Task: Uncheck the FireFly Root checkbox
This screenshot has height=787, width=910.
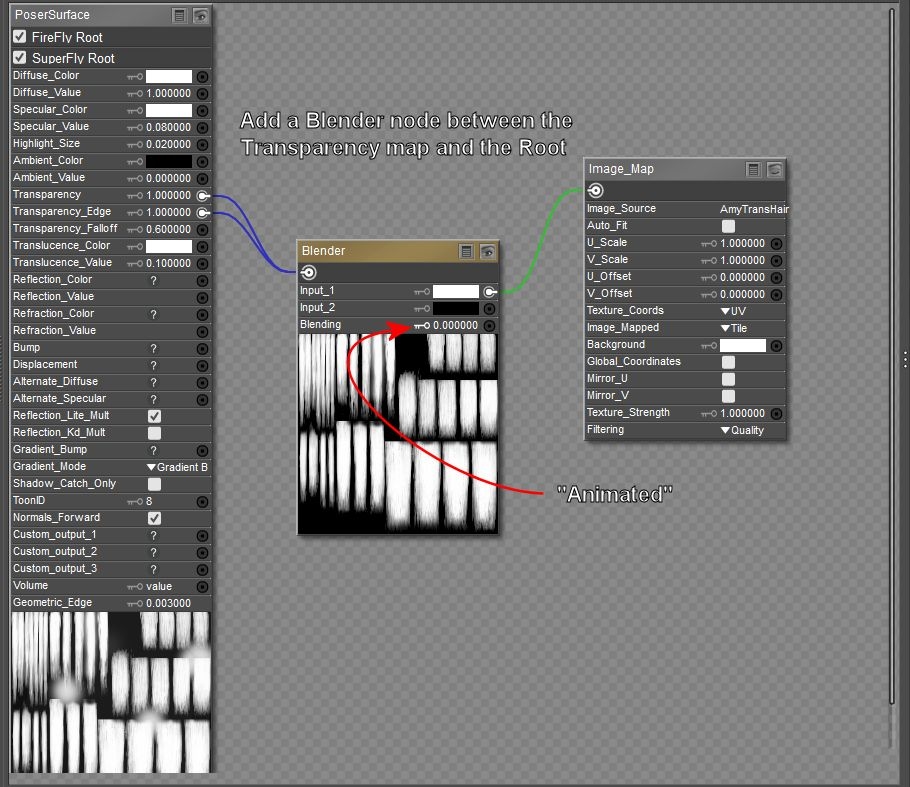Action: [20, 37]
